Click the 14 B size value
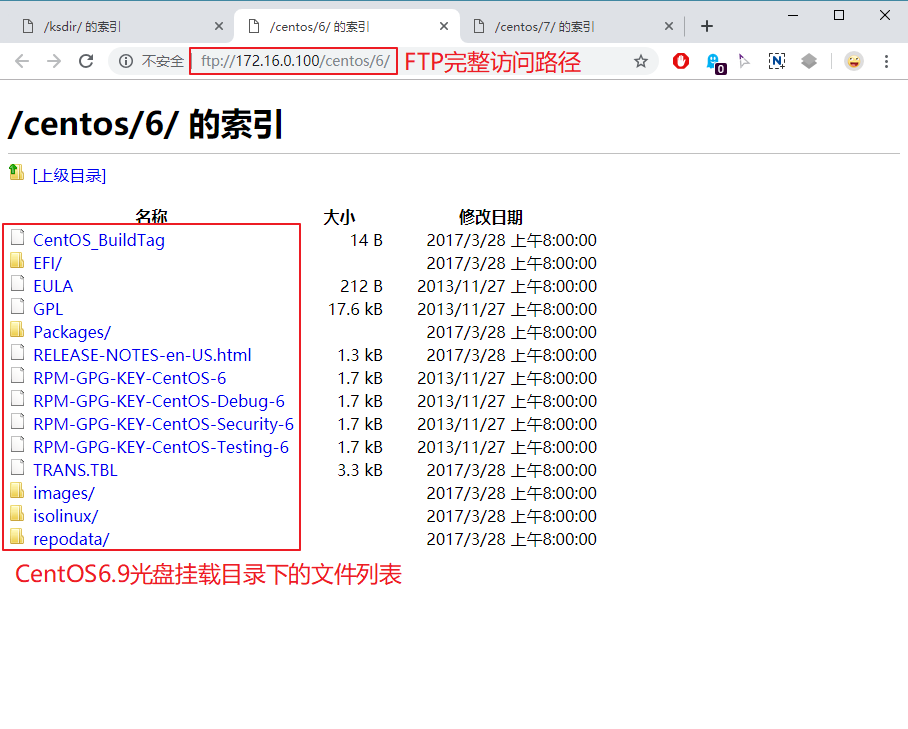This screenshot has height=729, width=908. coord(367,240)
